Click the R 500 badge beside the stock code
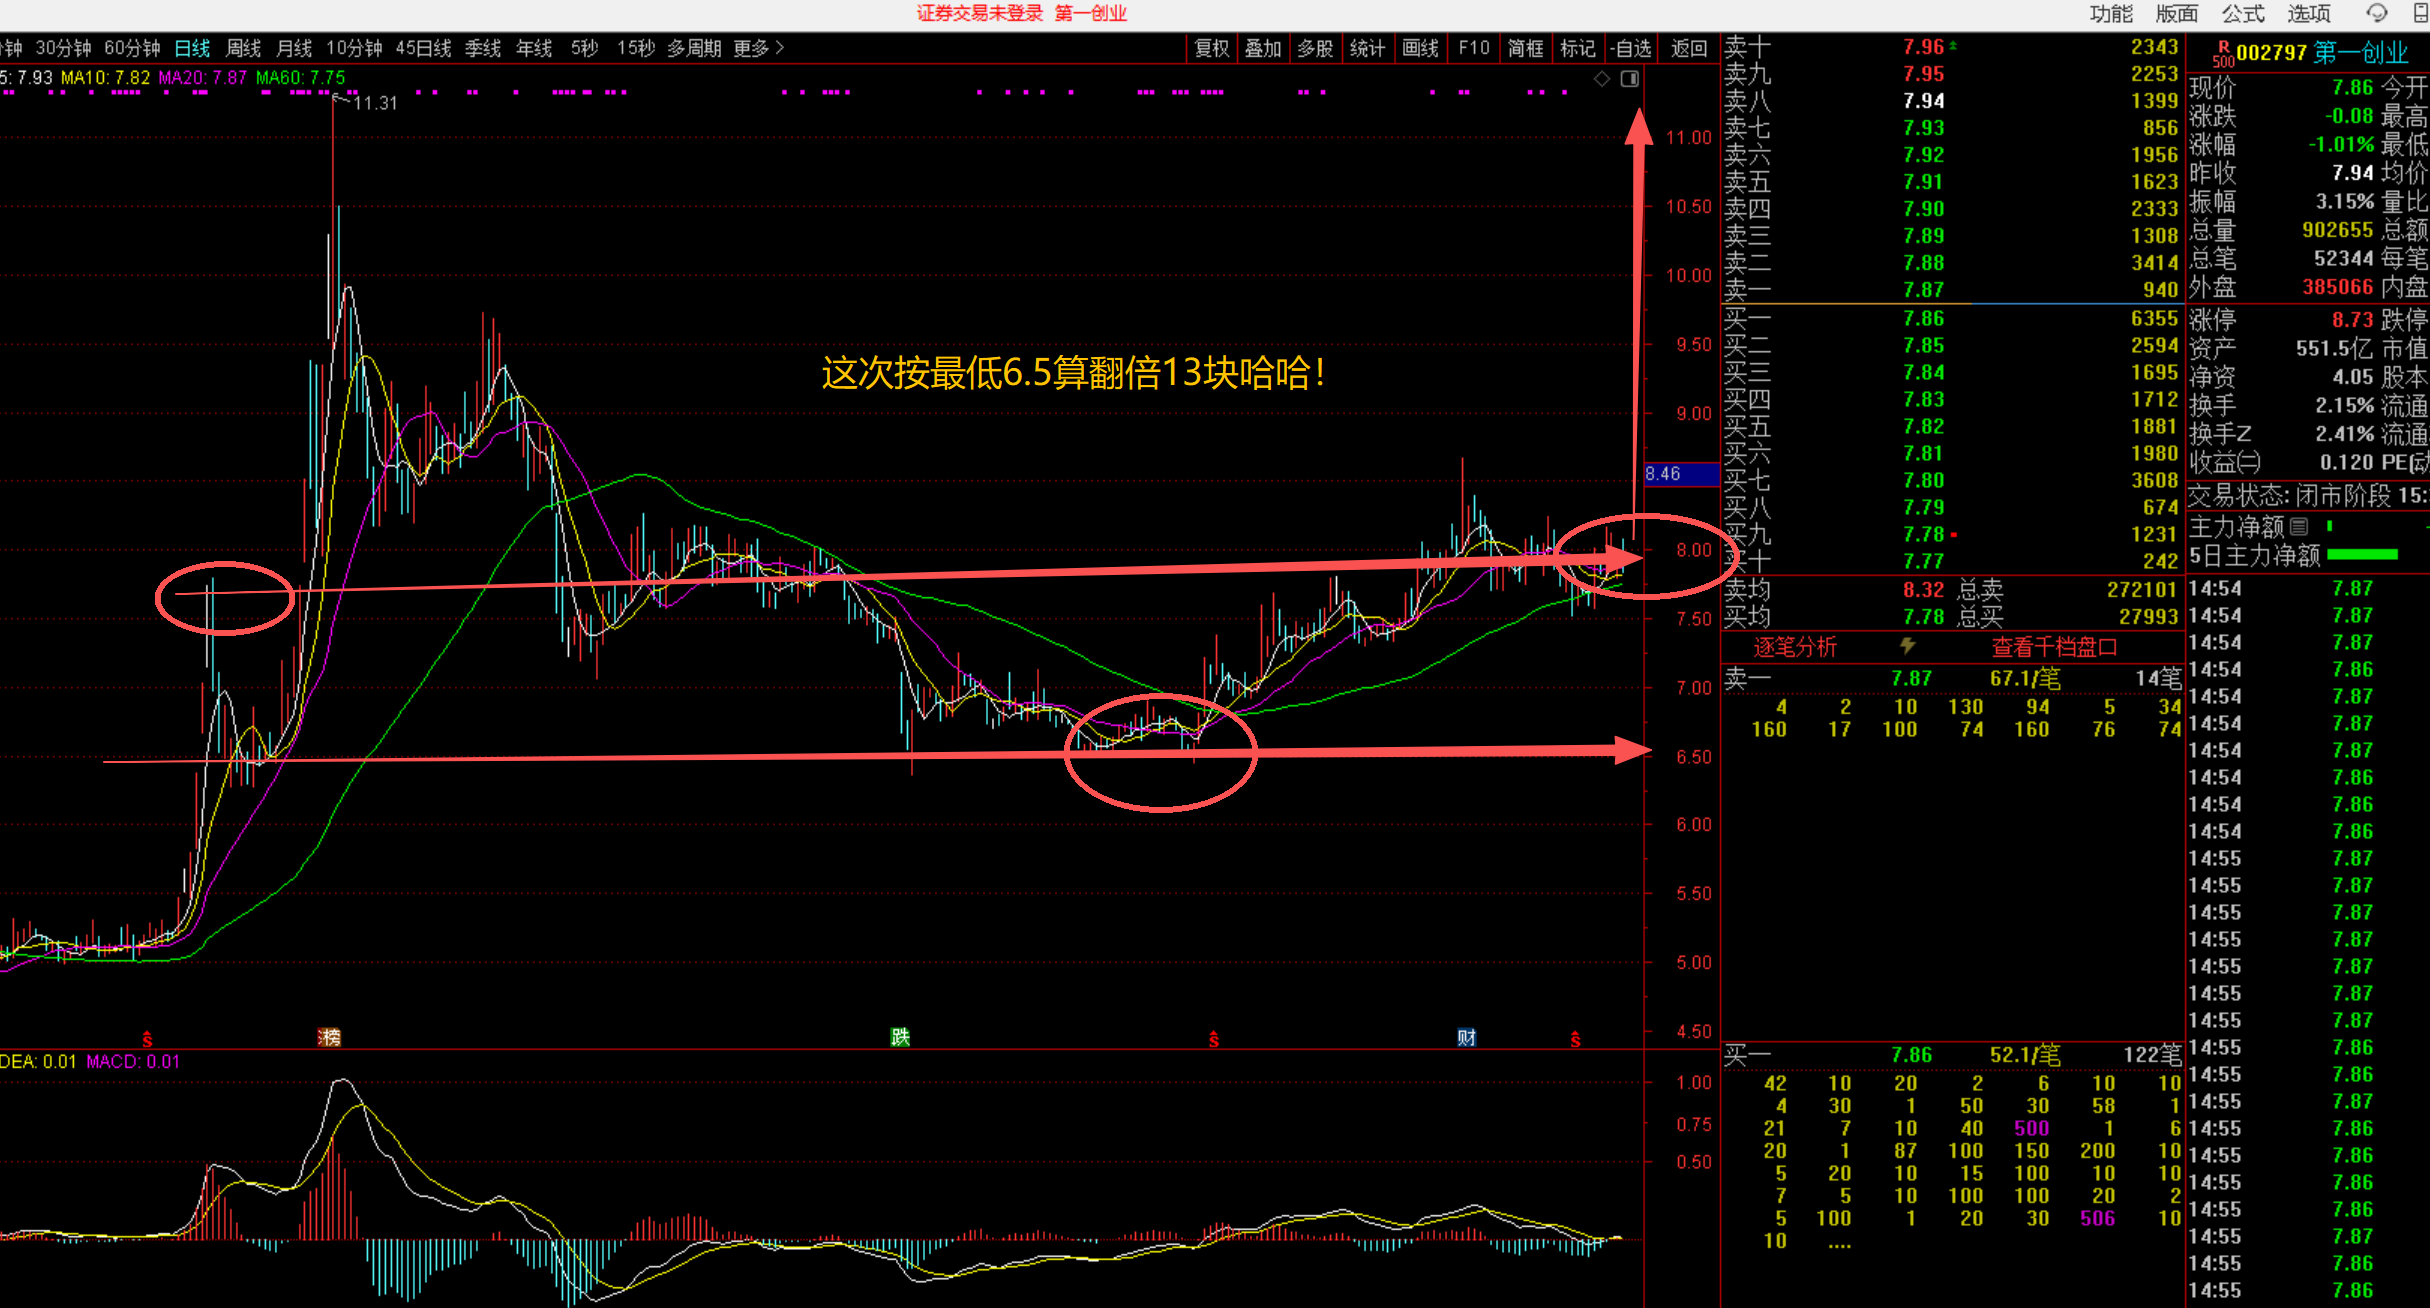Viewport: 2430px width, 1308px height. point(2222,54)
